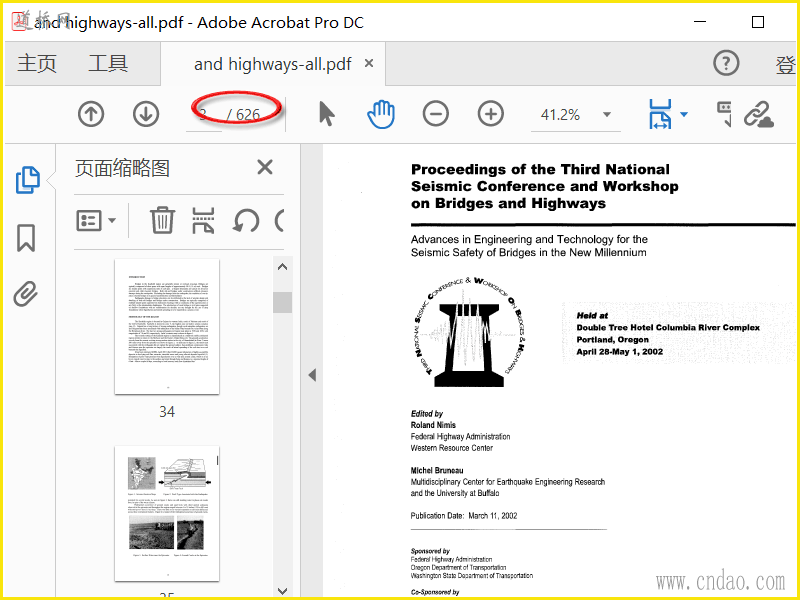This screenshot has width=800, height=600.
Task: Expand the fit page options dropdown arrow
Action: pos(684,114)
